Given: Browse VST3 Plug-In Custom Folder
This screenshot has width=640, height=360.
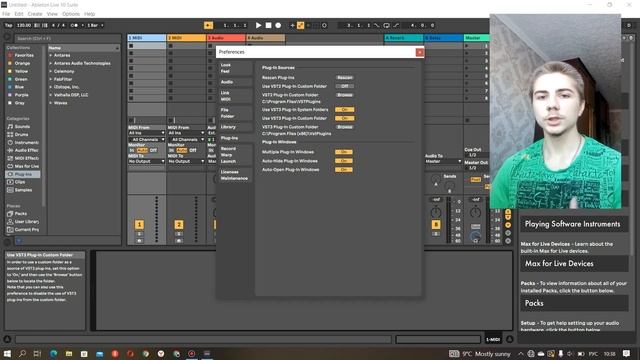Looking at the screenshot, I should coord(344,127).
